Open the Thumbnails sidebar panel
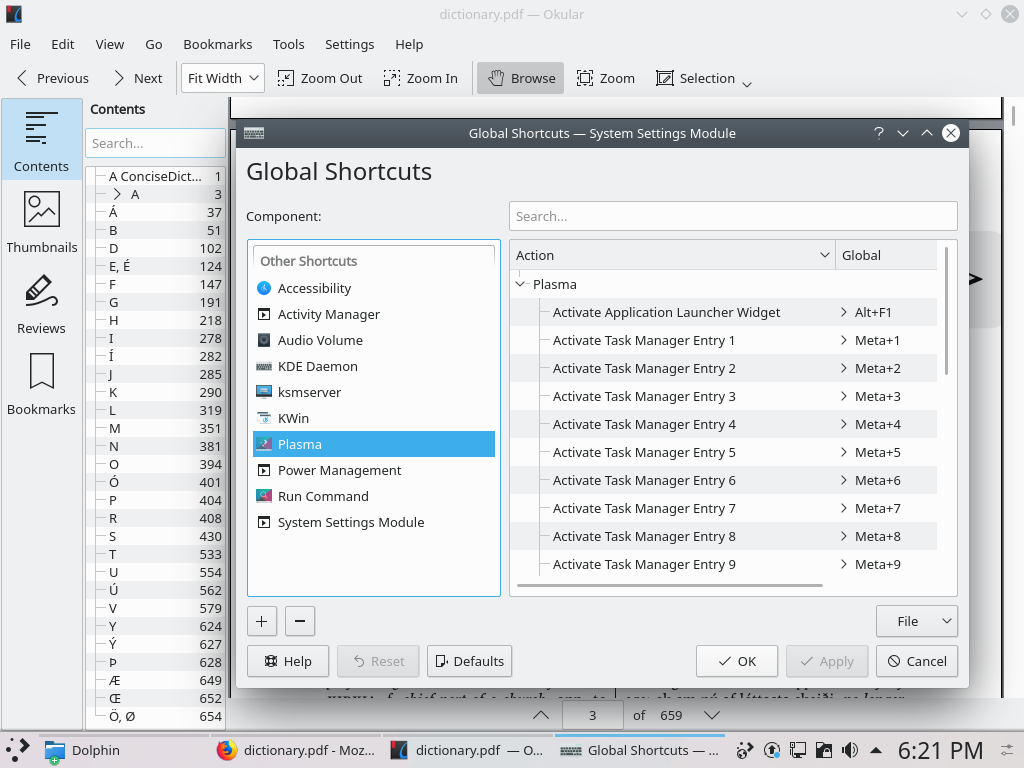The image size is (1024, 768). 41,222
